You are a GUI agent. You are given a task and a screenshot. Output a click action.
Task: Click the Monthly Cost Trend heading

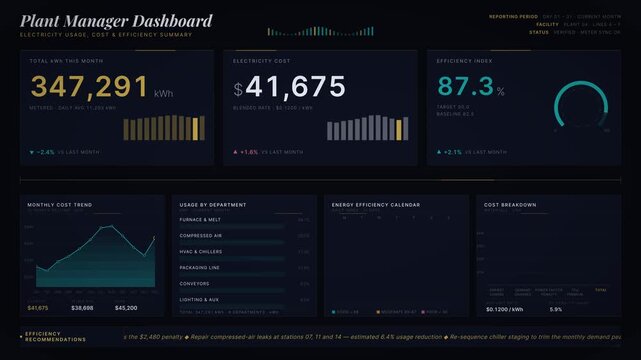click(60, 205)
